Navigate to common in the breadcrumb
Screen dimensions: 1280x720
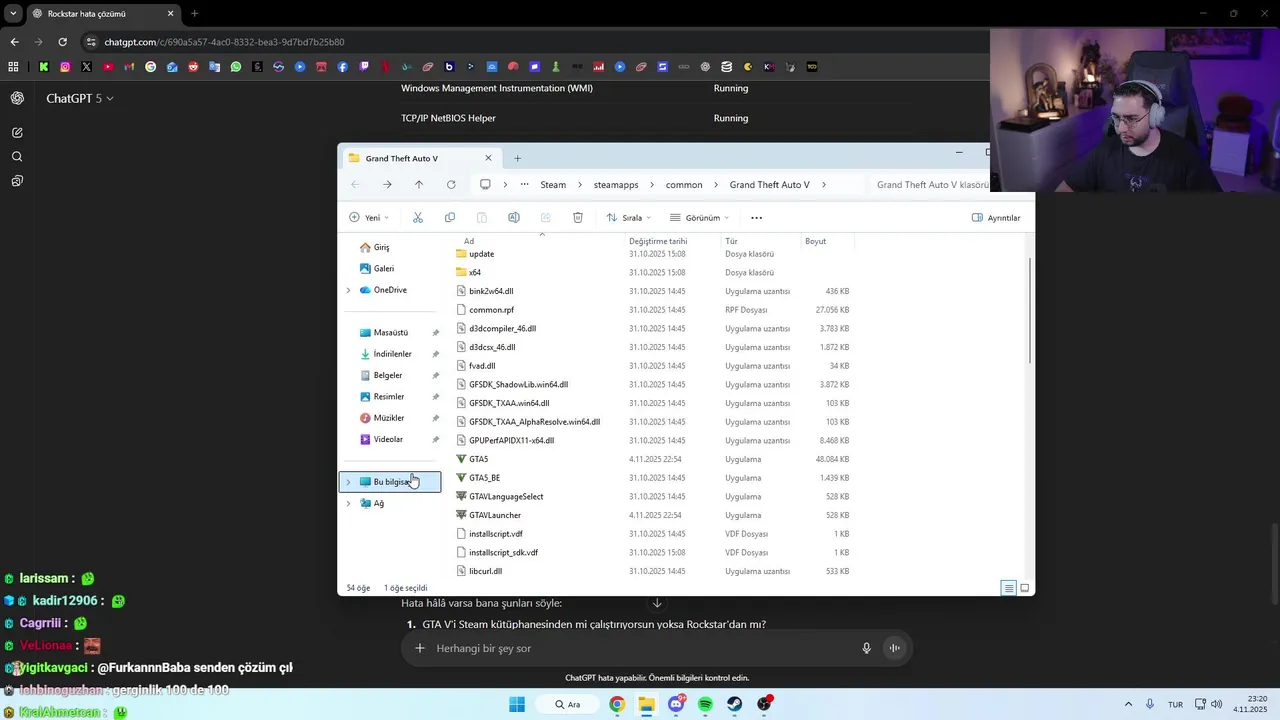coord(684,185)
